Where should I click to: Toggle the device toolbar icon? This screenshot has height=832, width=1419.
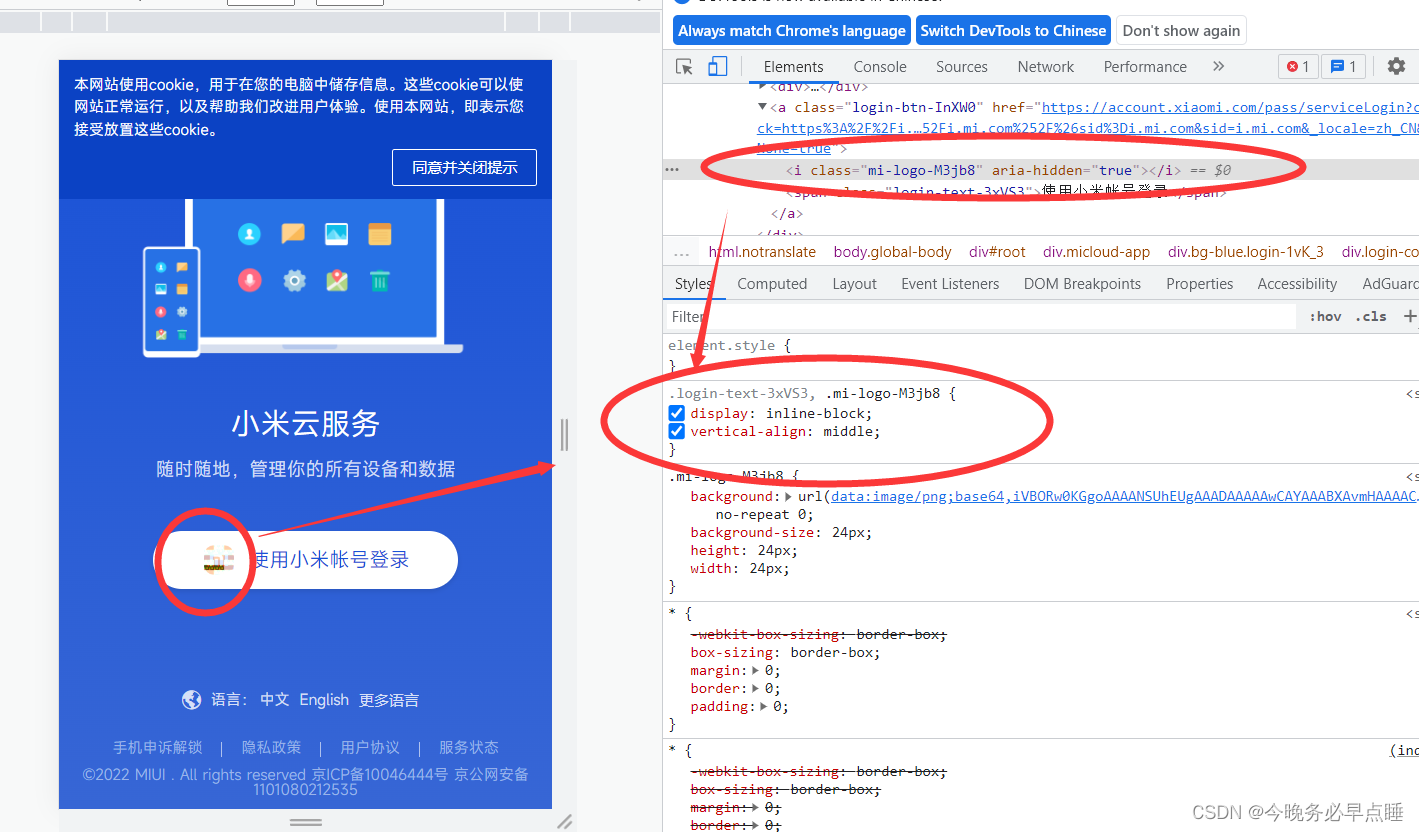(x=717, y=67)
